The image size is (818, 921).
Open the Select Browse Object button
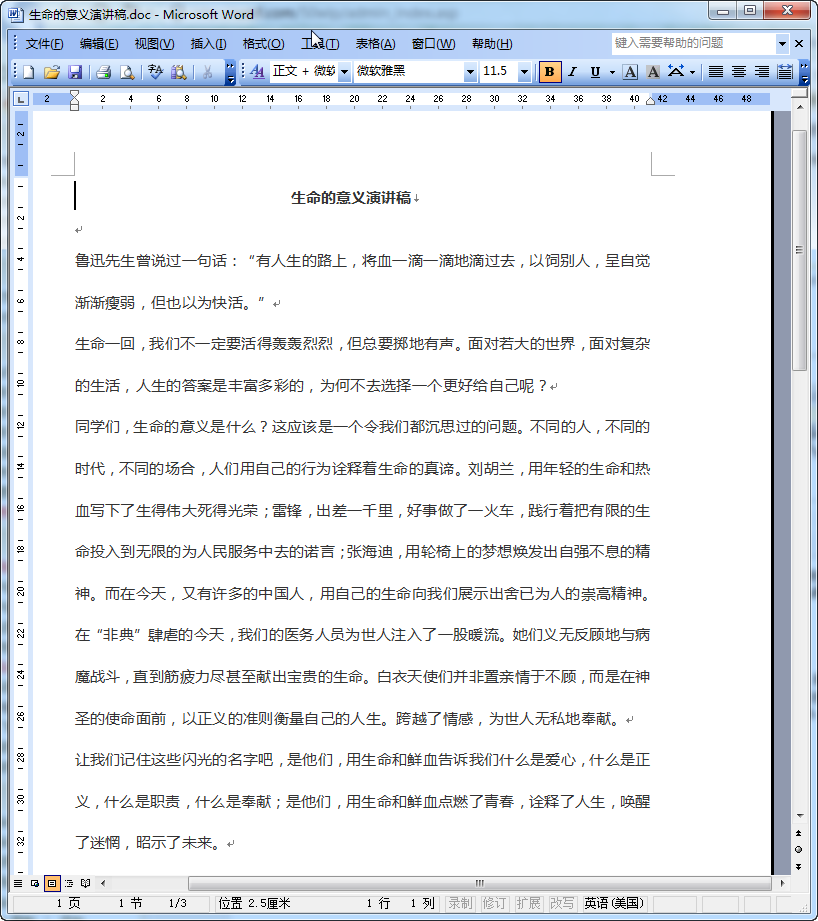tap(799, 849)
